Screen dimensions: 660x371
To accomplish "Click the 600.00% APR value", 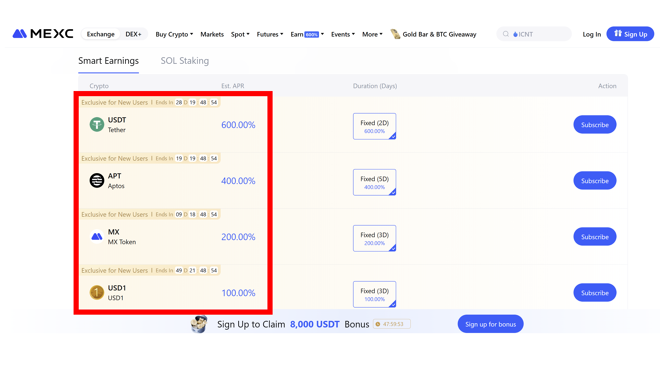I will pos(238,125).
